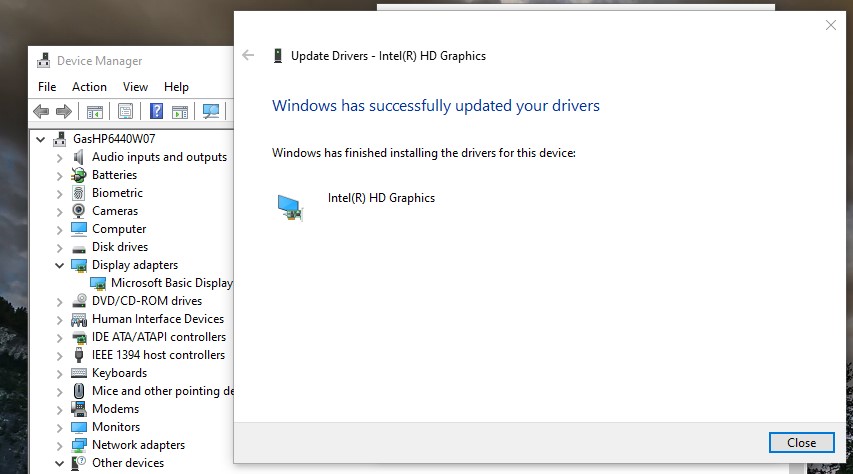Expand the Disk drives node chevron
This screenshot has height=474, width=853.
click(x=59, y=248)
